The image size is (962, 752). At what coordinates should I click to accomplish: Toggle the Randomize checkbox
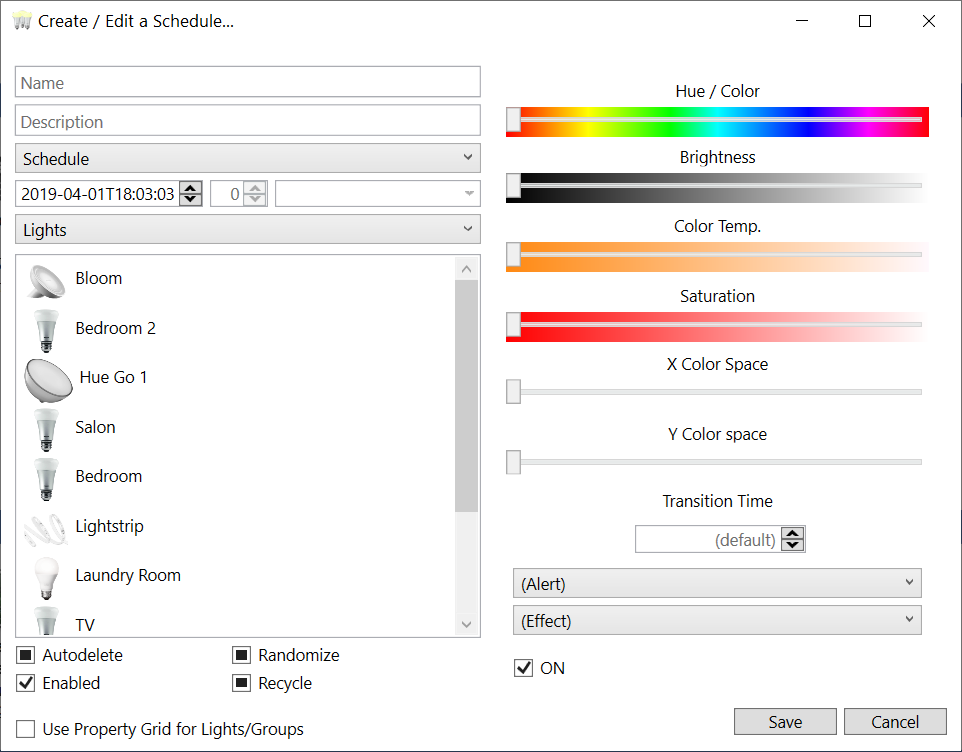tap(242, 655)
